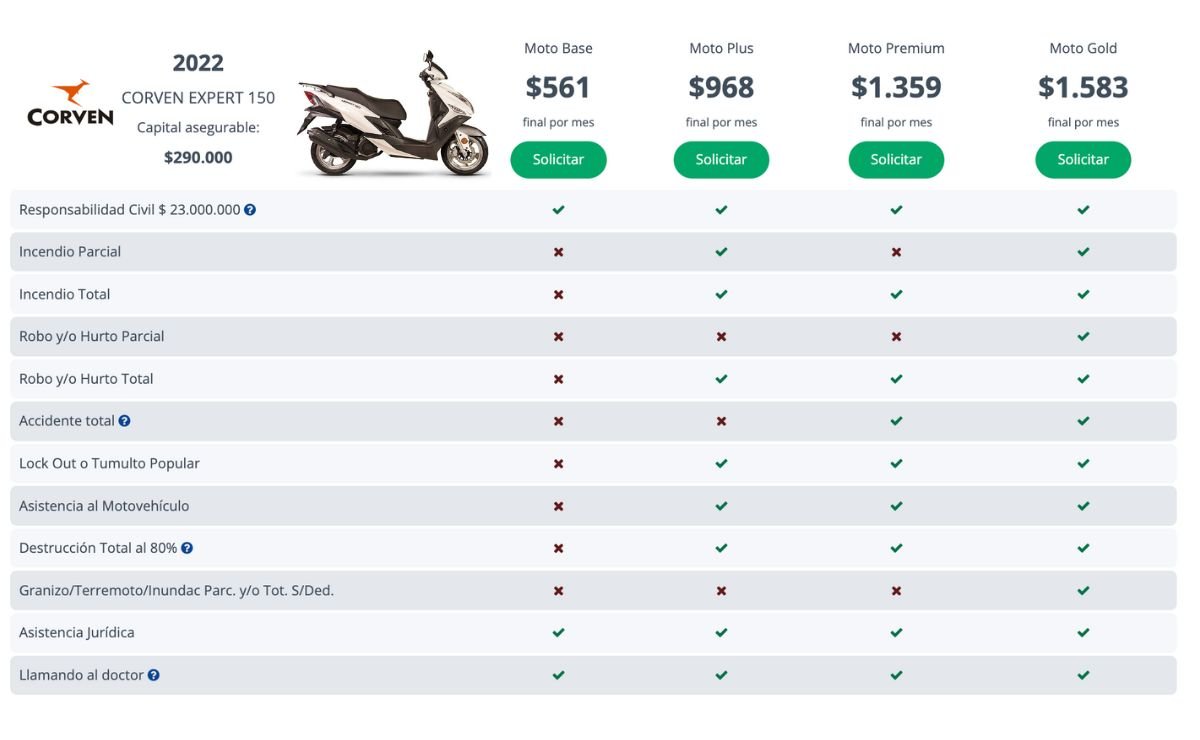The width and height of the screenshot is (1200, 740).
Task: Request the Moto Base plan
Action: click(558, 160)
